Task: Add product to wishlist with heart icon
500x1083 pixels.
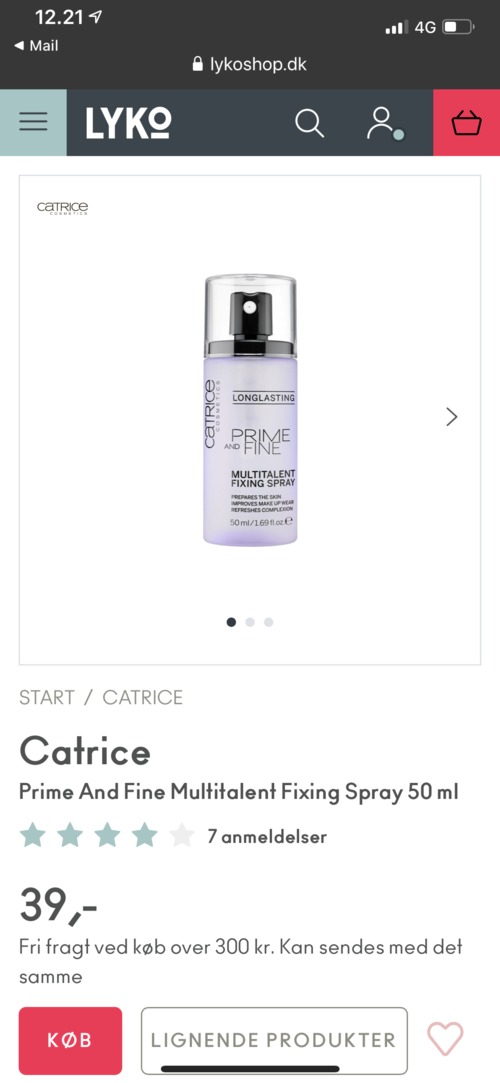Action: point(445,1039)
